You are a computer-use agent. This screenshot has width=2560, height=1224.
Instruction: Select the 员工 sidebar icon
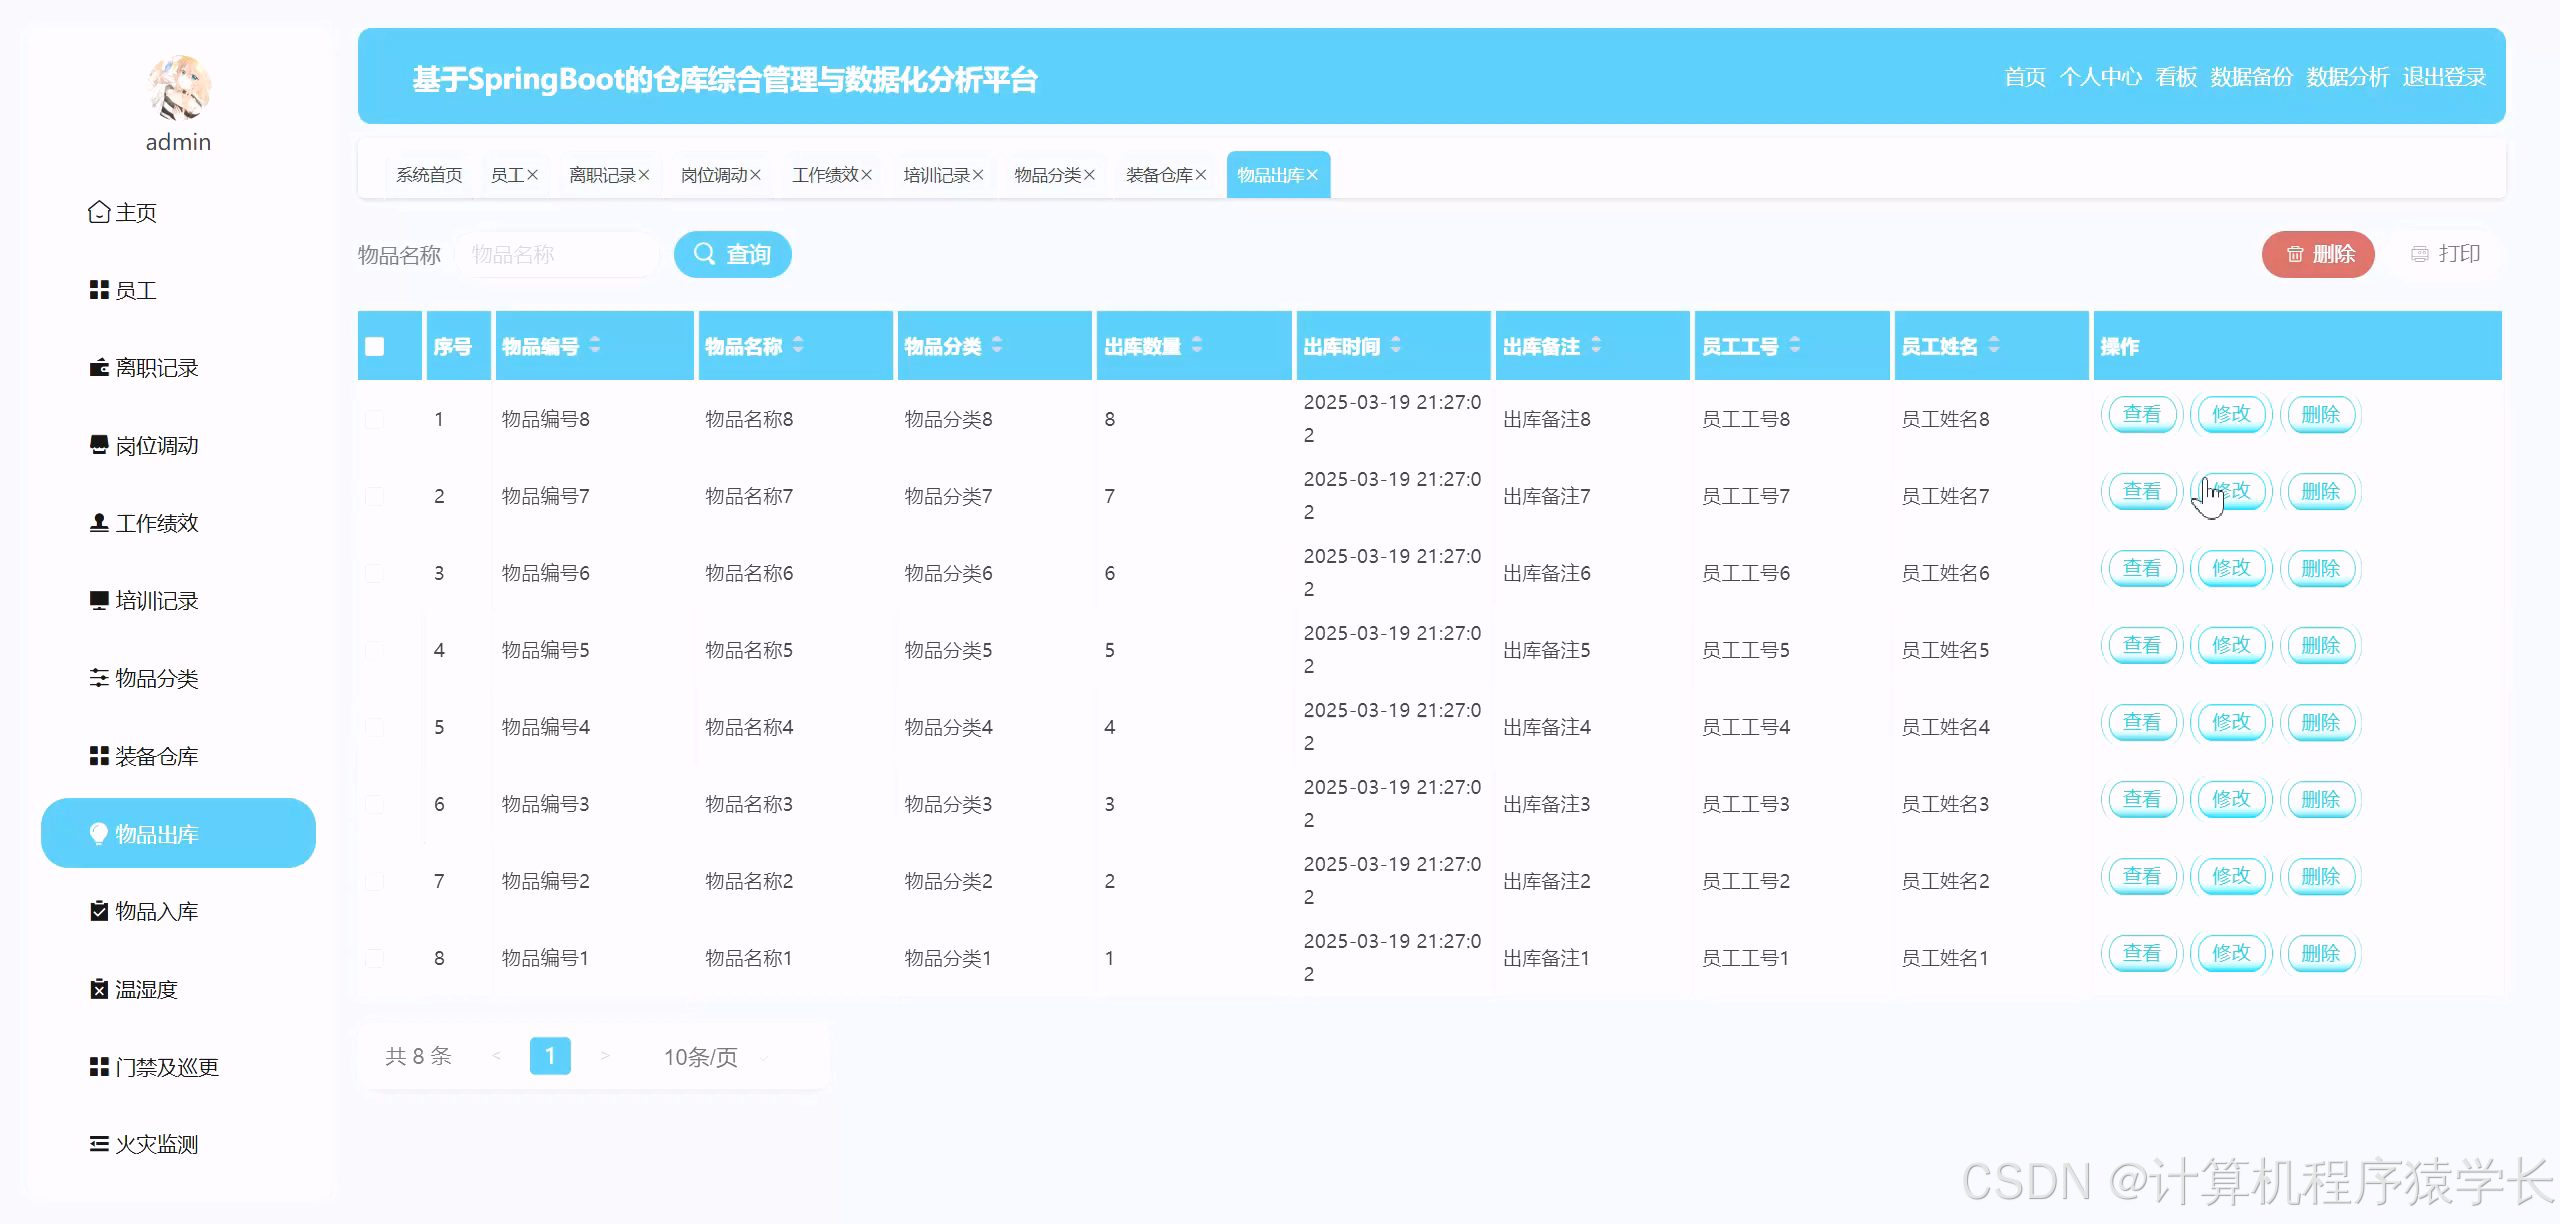click(98, 290)
